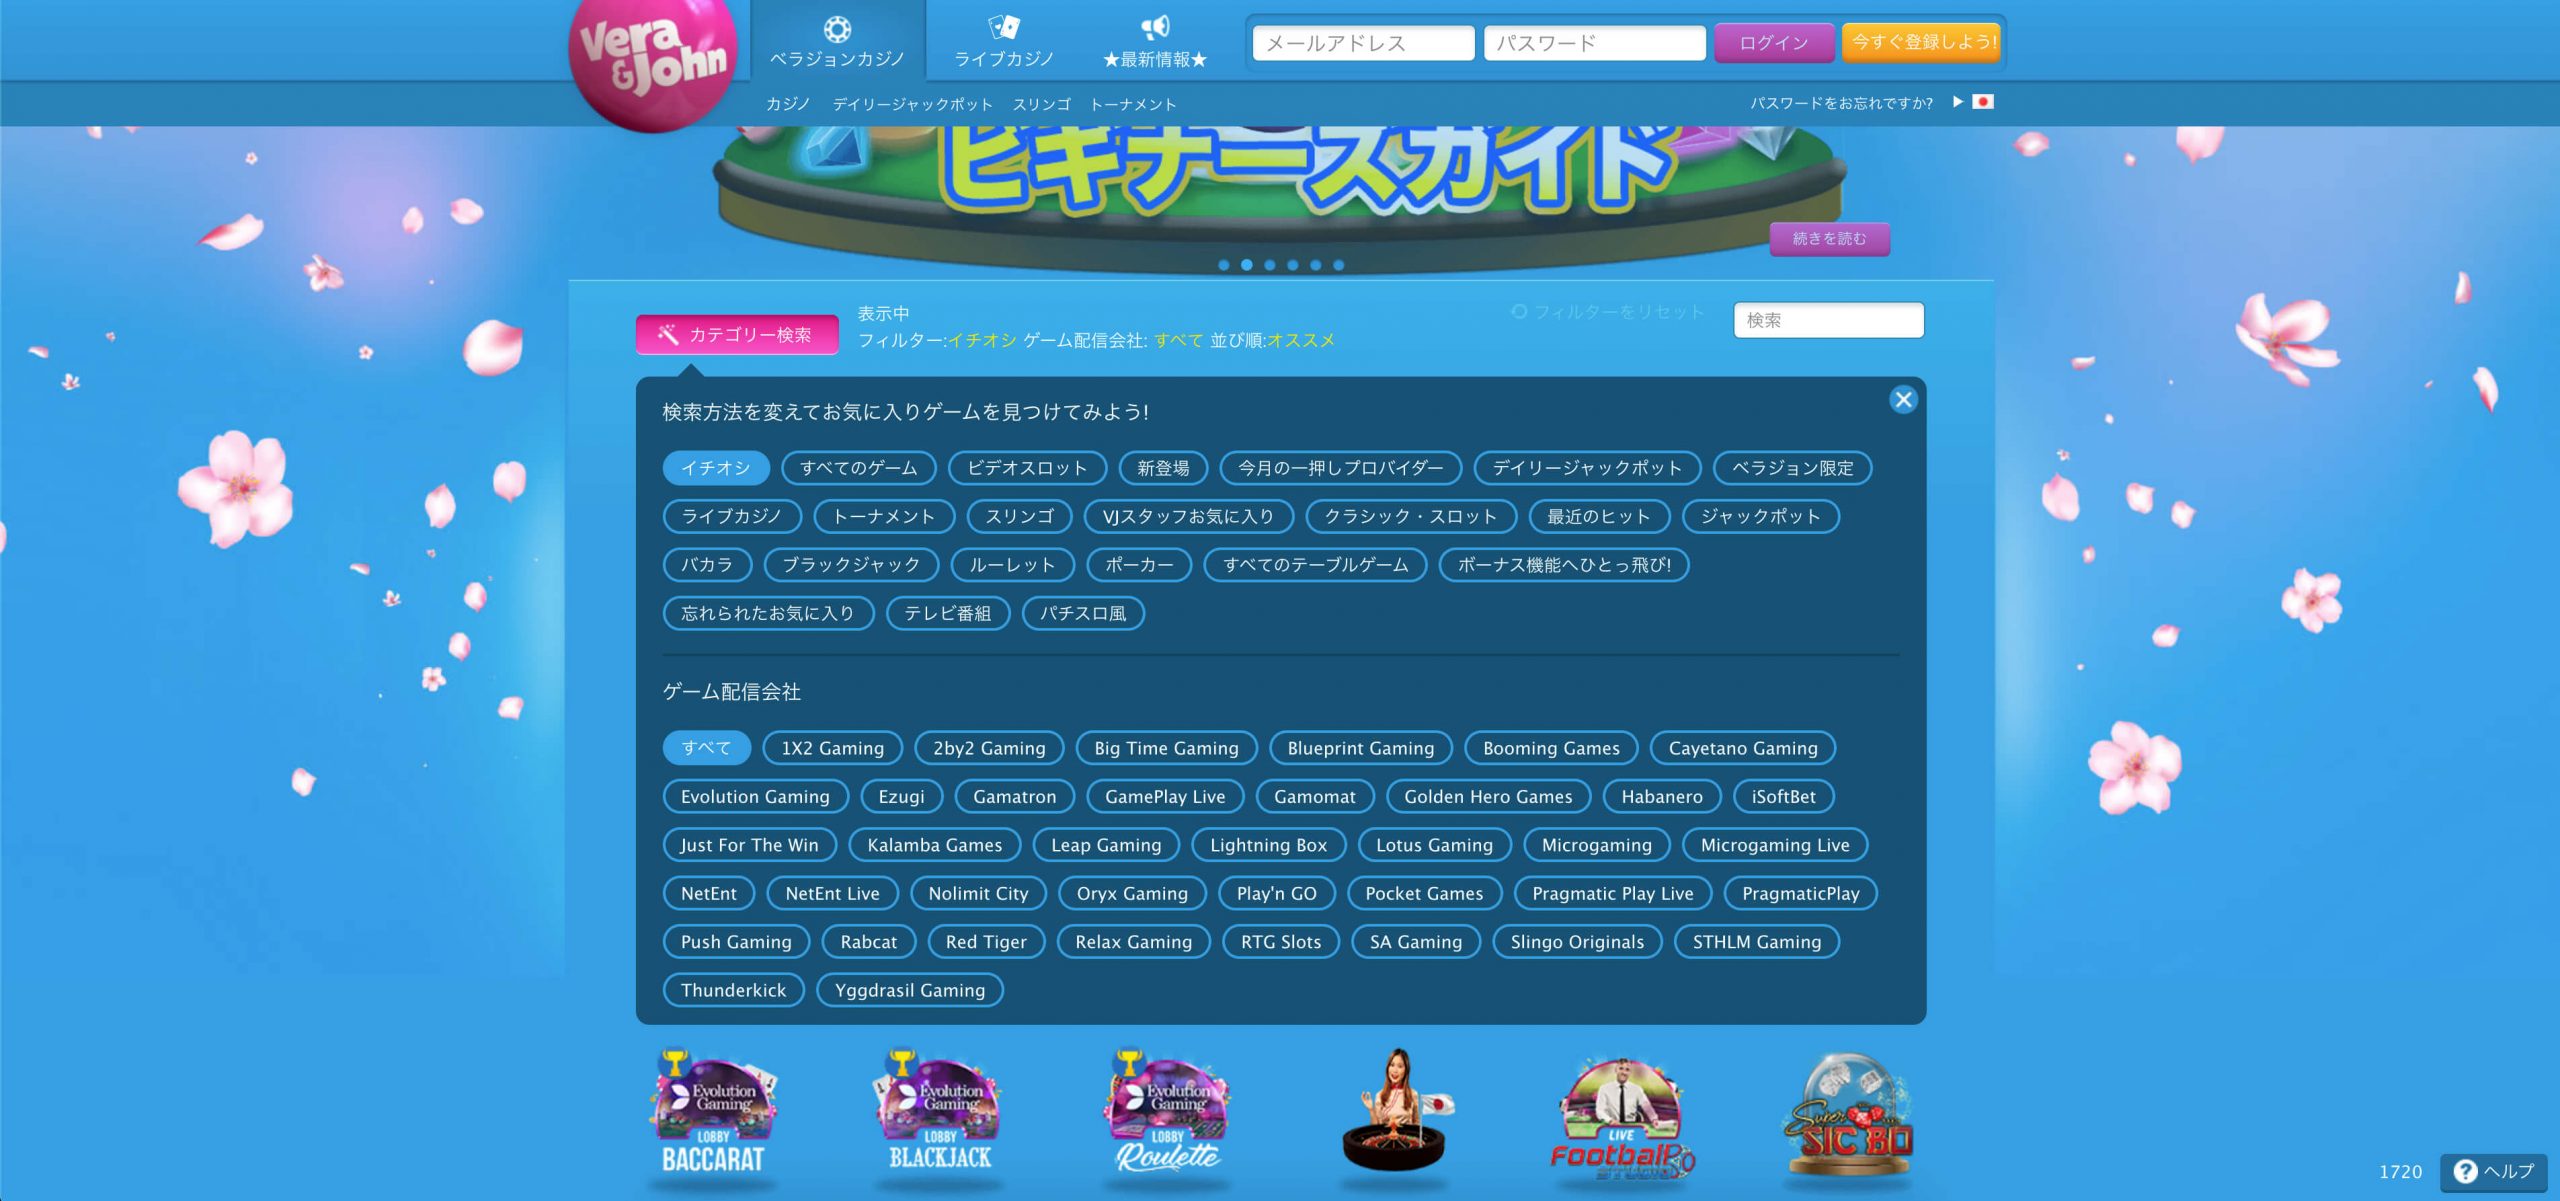
Task: Open the ベラジョンカジノ casino tab
Action: pos(837,41)
